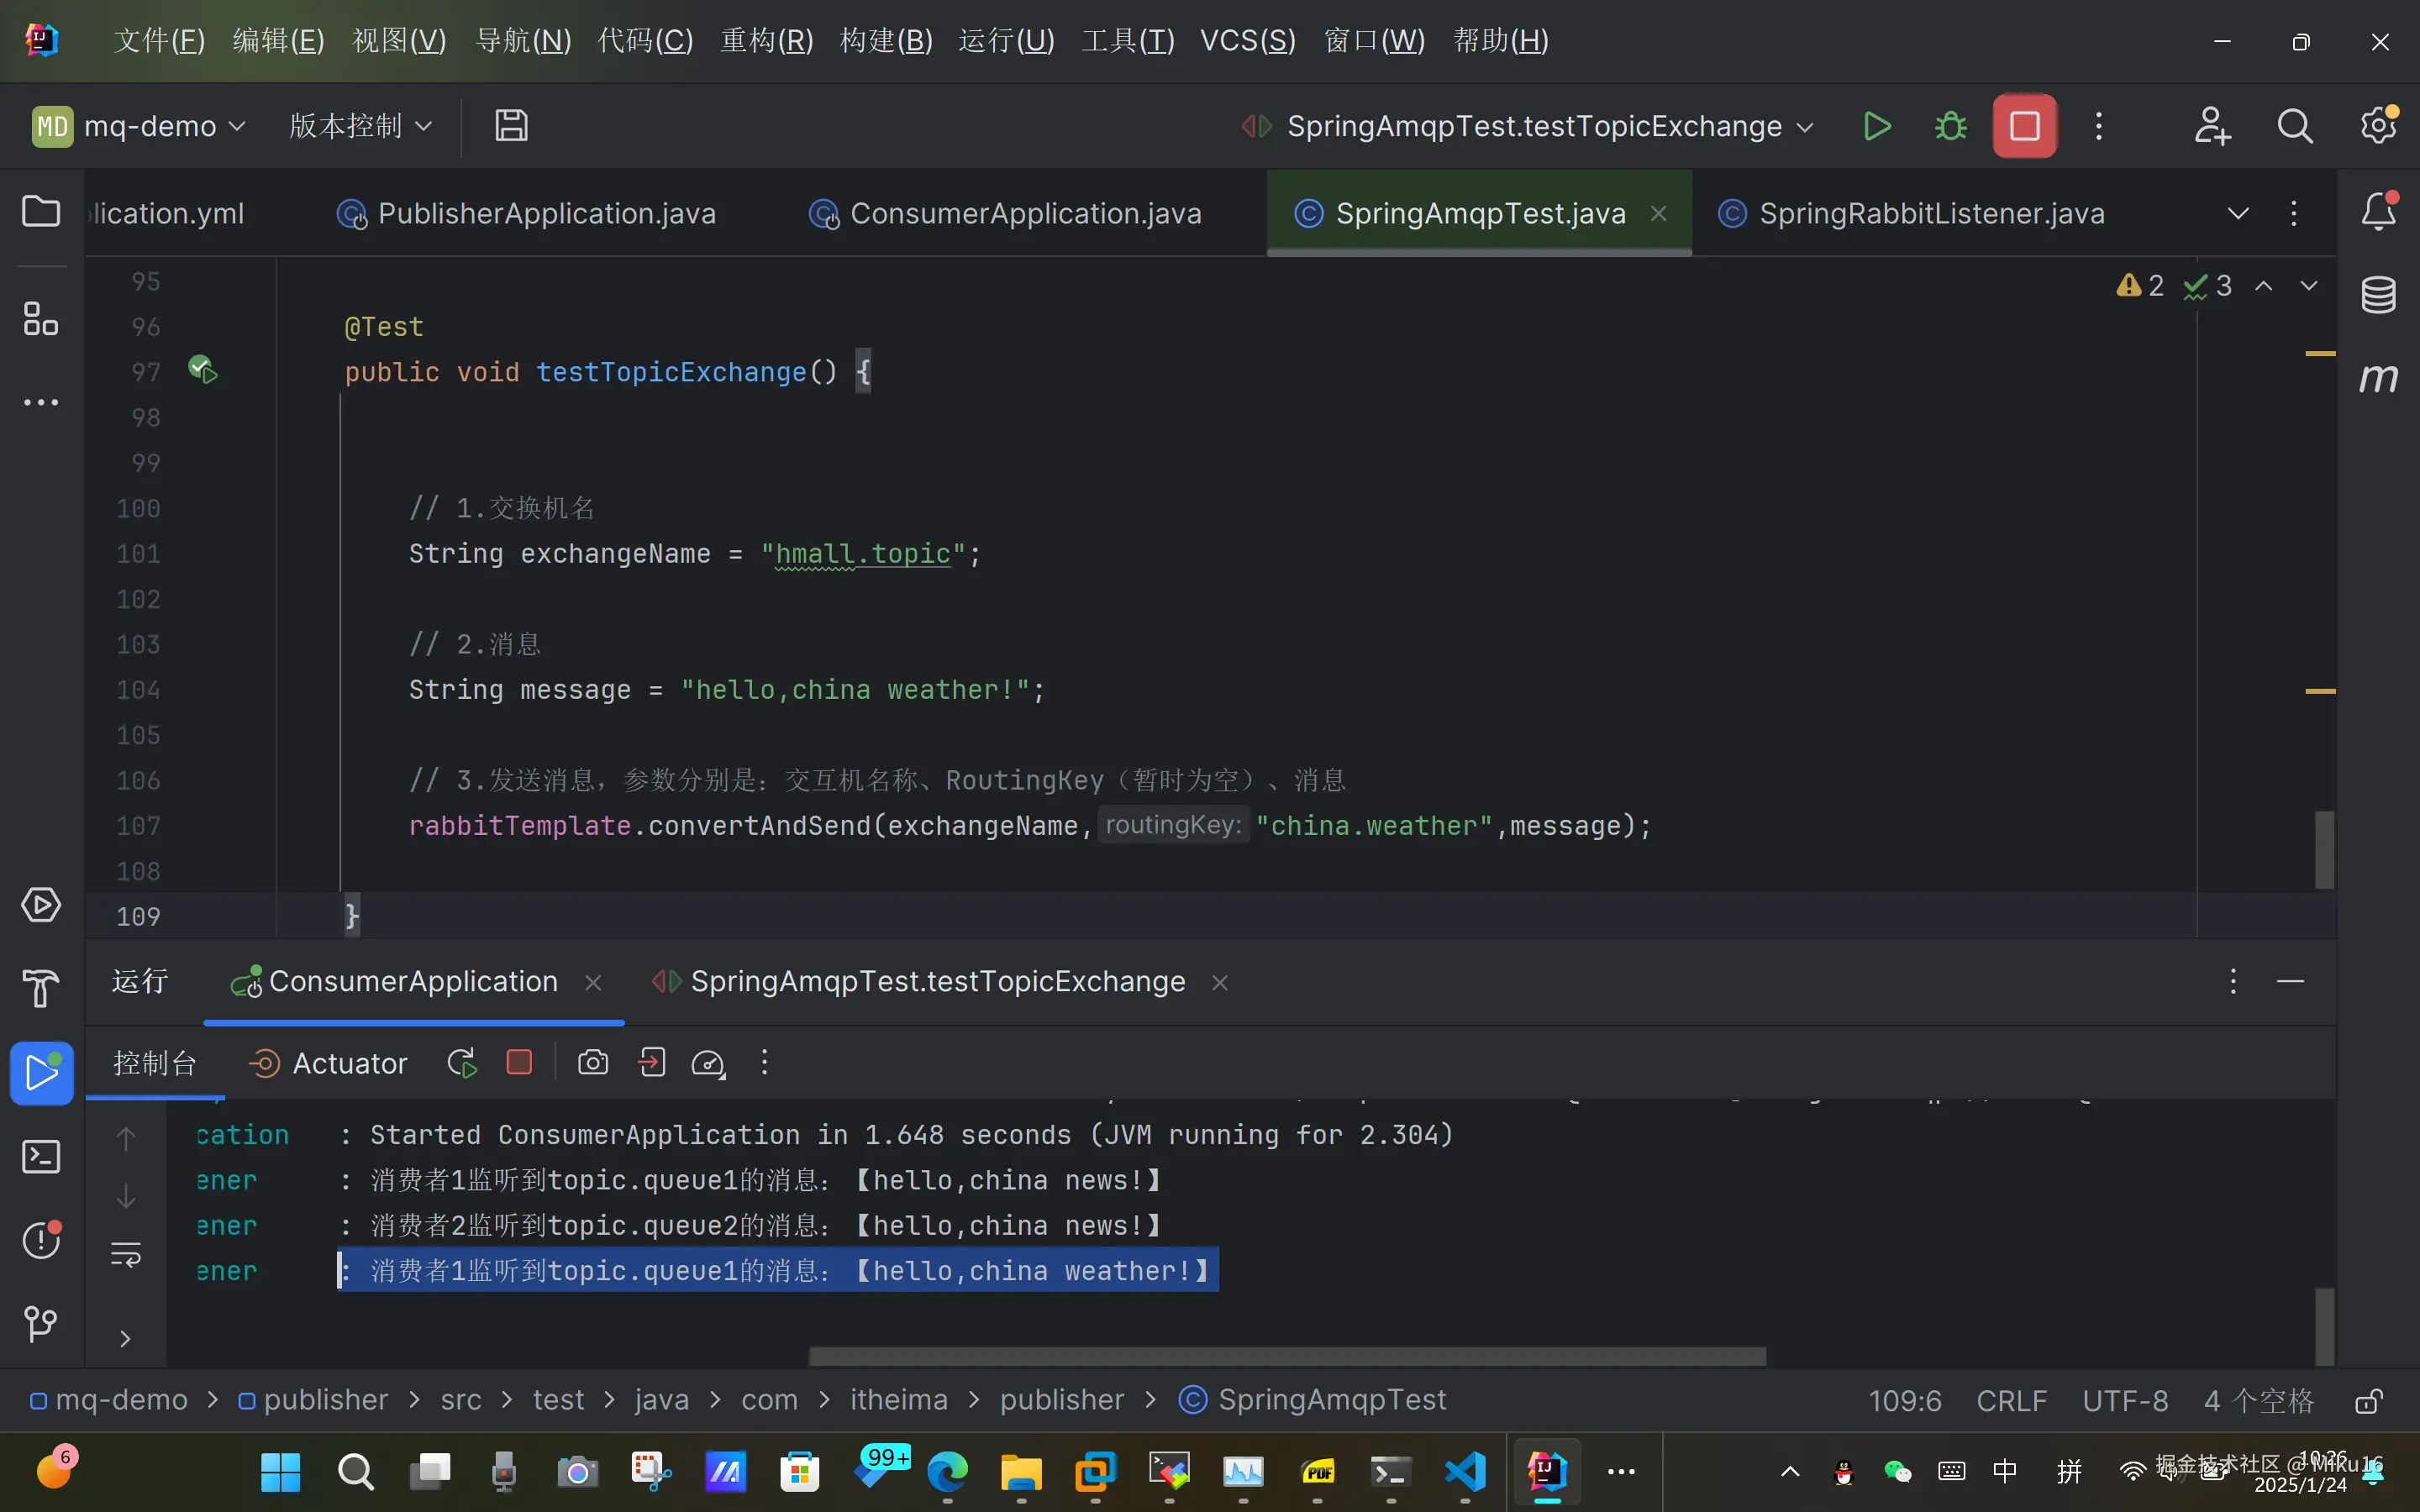Click the Rerun icon in console toolbar
The height and width of the screenshot is (1512, 2420).
click(x=461, y=1062)
